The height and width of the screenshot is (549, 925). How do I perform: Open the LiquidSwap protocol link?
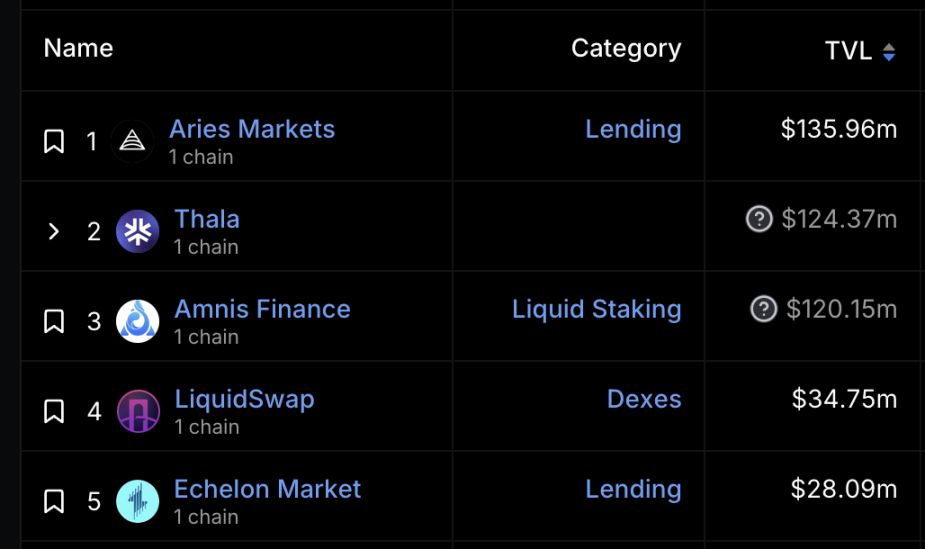point(244,399)
